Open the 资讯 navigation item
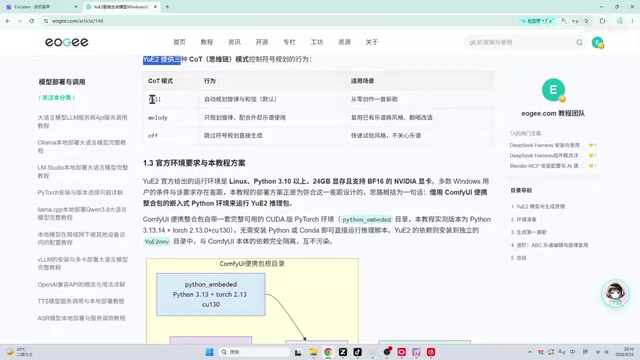The image size is (640, 360). (234, 42)
